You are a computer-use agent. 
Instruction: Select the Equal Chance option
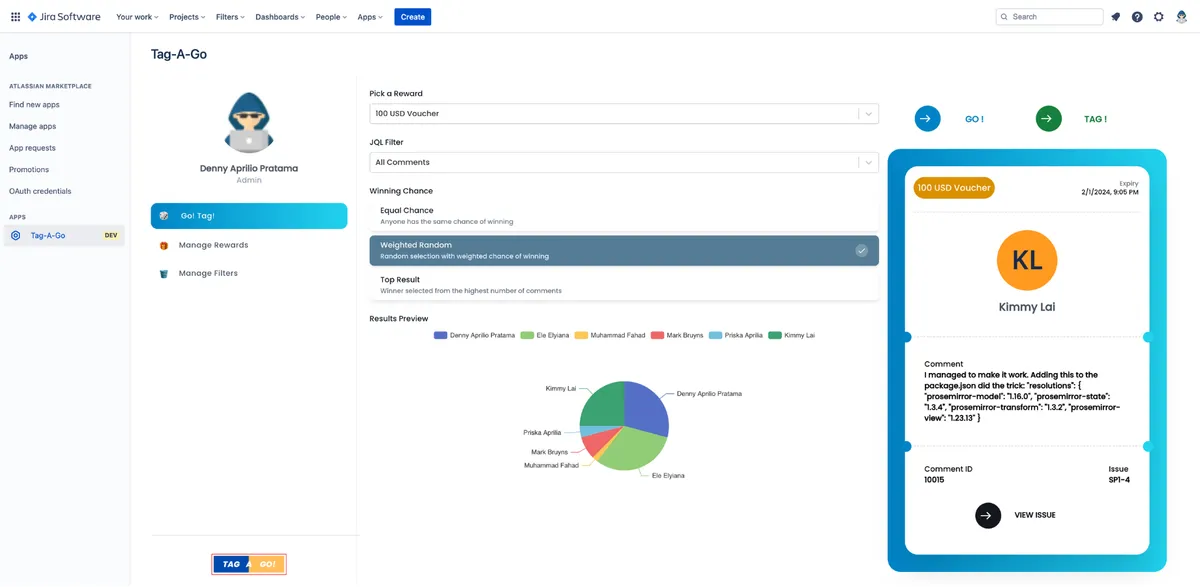pyautogui.click(x=624, y=215)
